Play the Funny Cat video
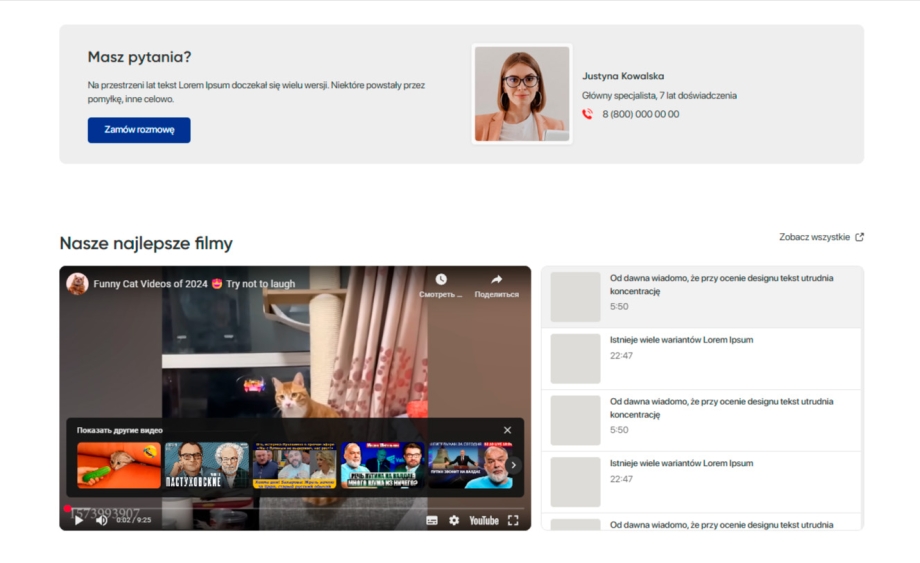The image size is (920, 563). point(79,520)
